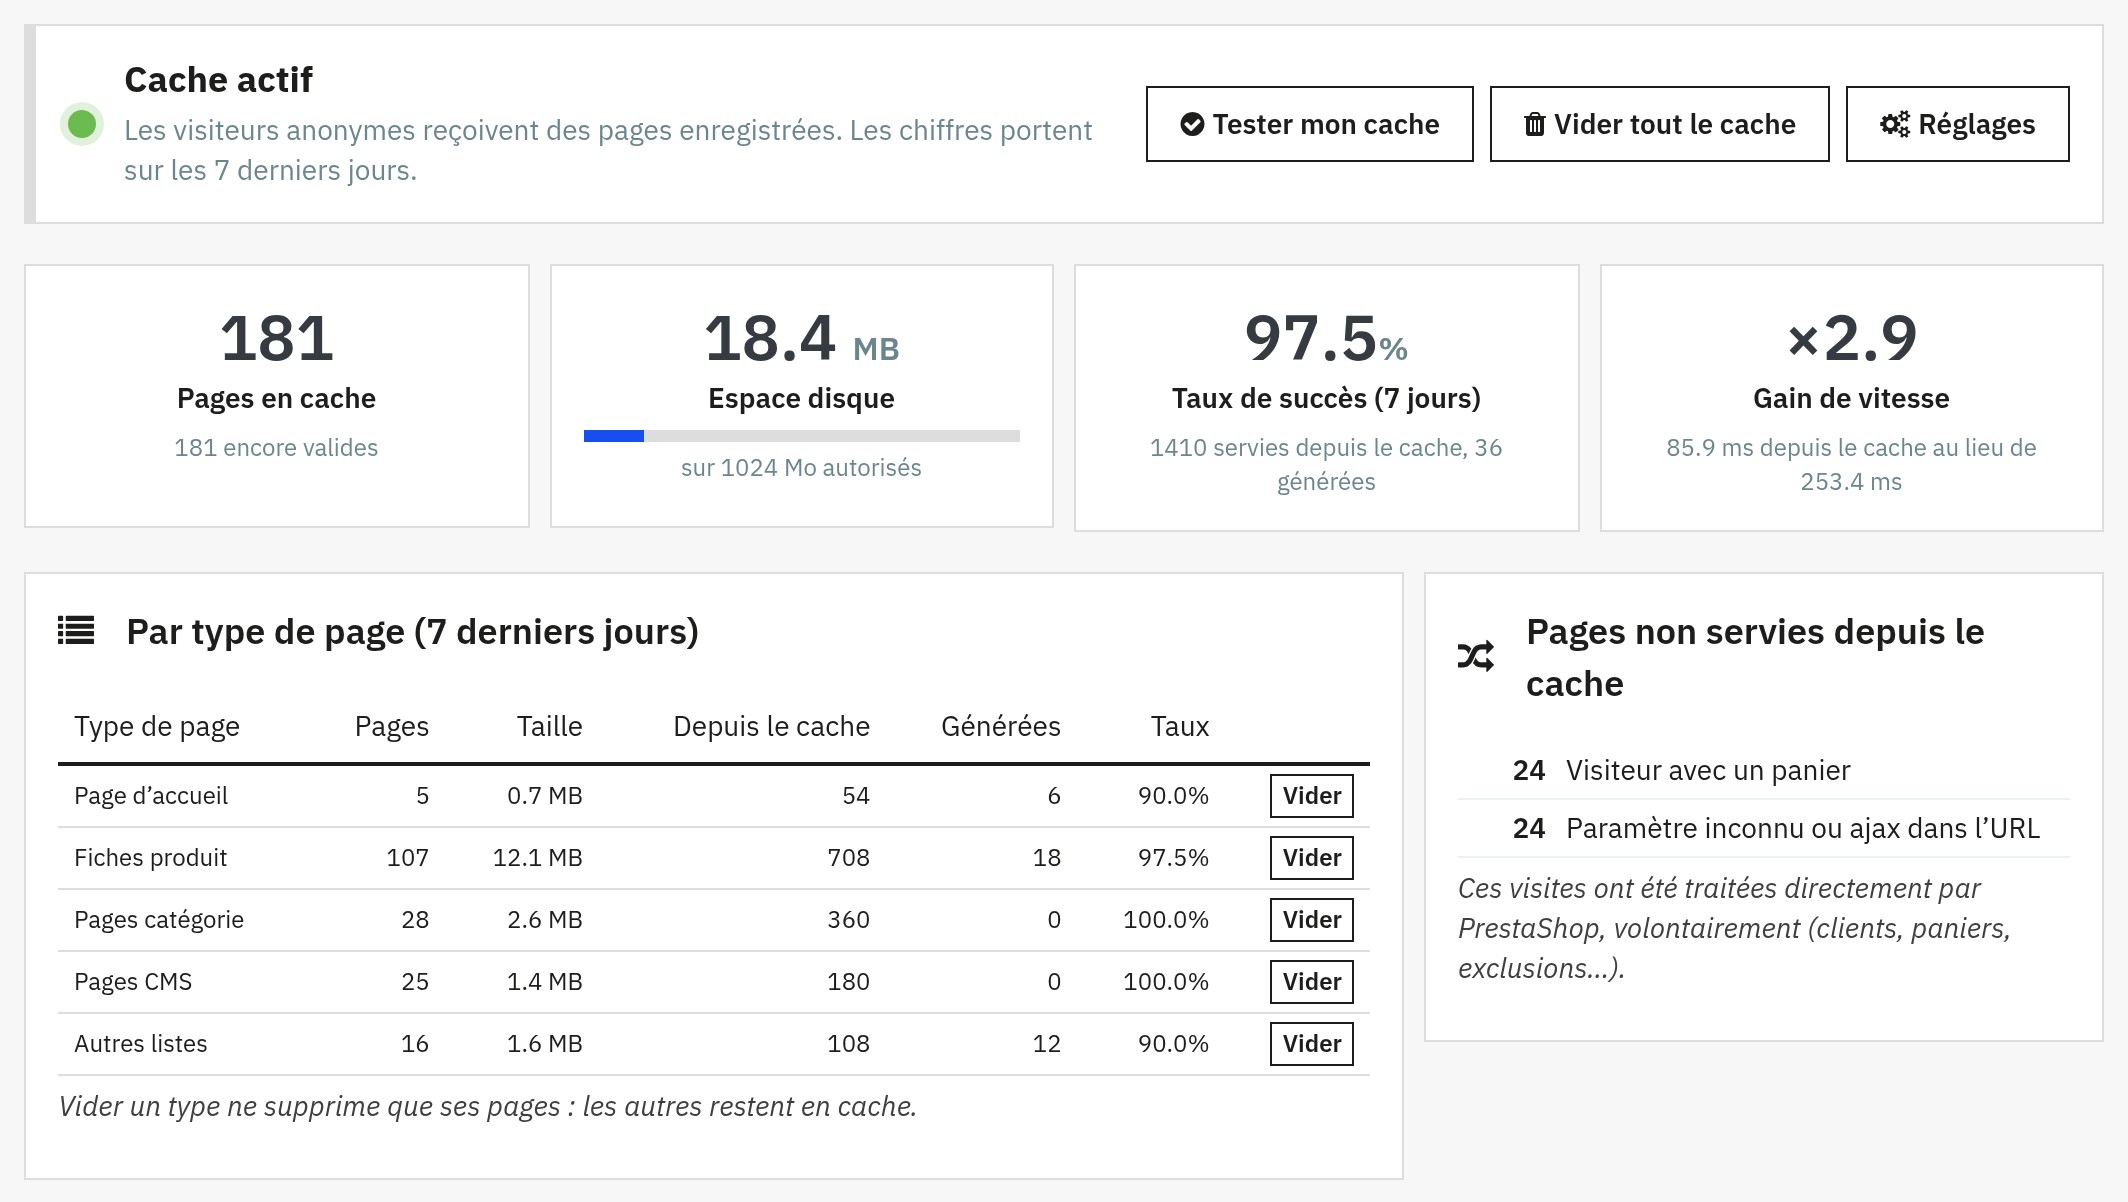Click Vider in the Pages CMS row
Screen dimensions: 2128x1202
point(1311,982)
